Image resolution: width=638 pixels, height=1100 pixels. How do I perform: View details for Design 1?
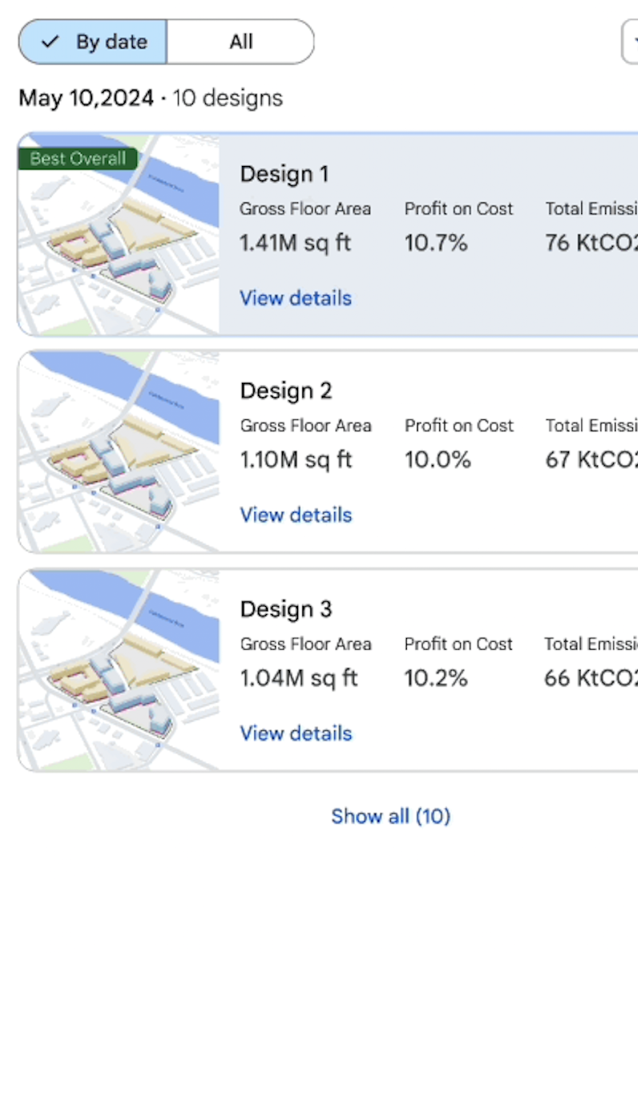click(295, 298)
